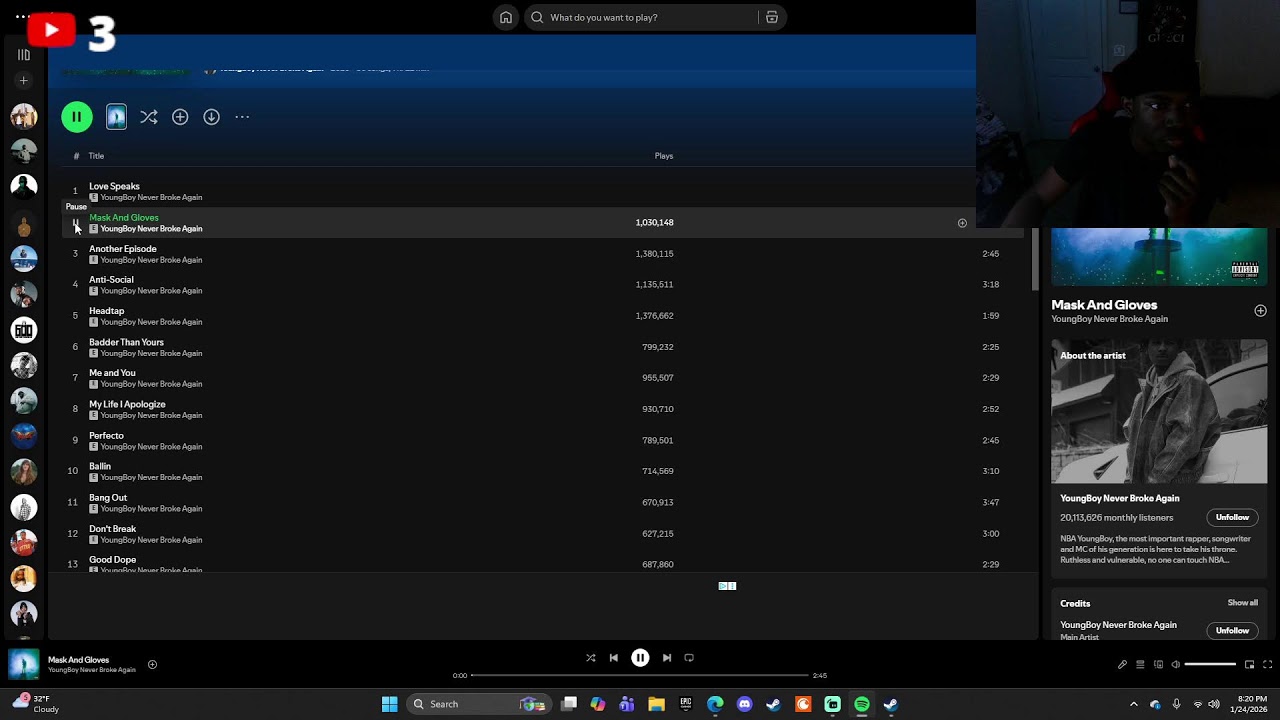Sort the track list by Plays column
The image size is (1280, 720).
click(x=664, y=156)
